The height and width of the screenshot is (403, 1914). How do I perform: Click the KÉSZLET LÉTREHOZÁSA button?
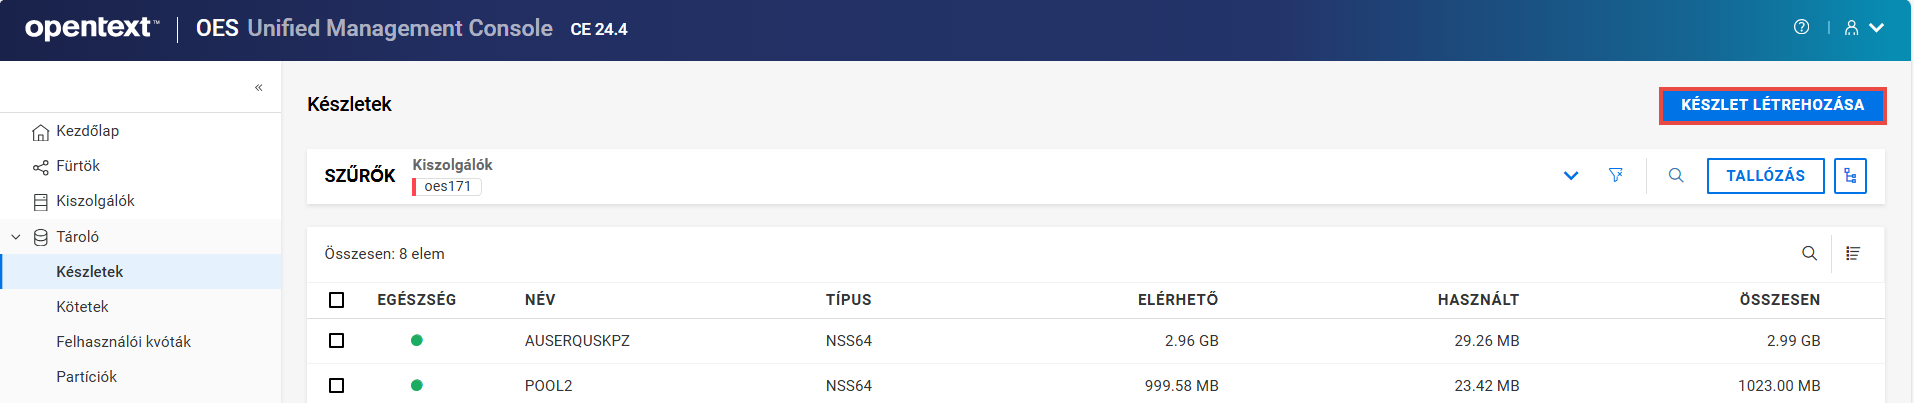[x=1772, y=105]
